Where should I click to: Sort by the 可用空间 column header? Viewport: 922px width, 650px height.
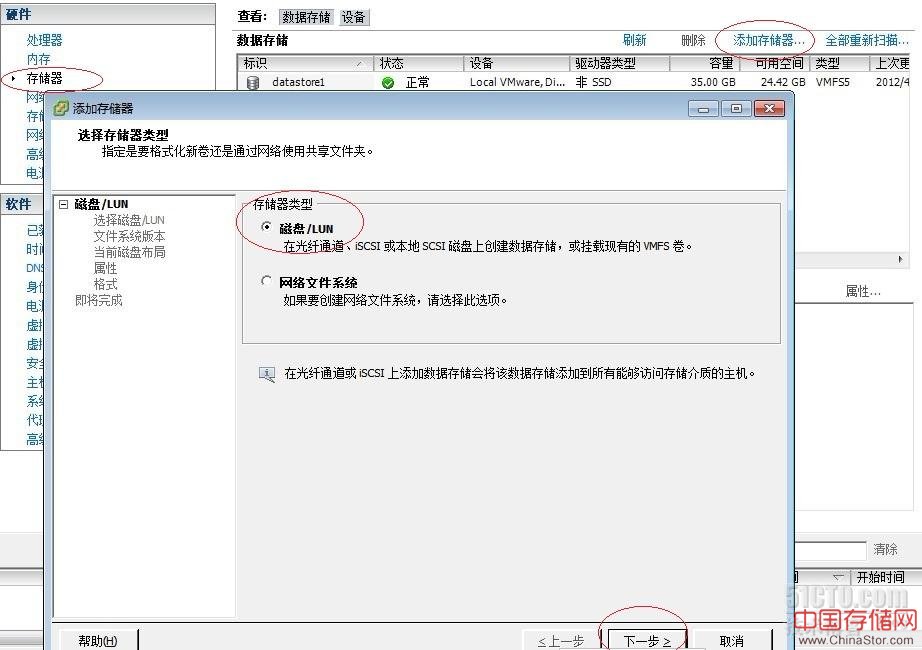coord(774,63)
